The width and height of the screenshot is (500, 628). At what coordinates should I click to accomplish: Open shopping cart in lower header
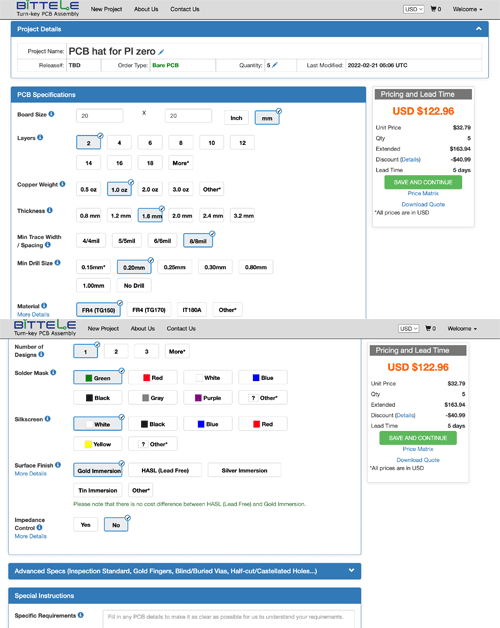430,328
